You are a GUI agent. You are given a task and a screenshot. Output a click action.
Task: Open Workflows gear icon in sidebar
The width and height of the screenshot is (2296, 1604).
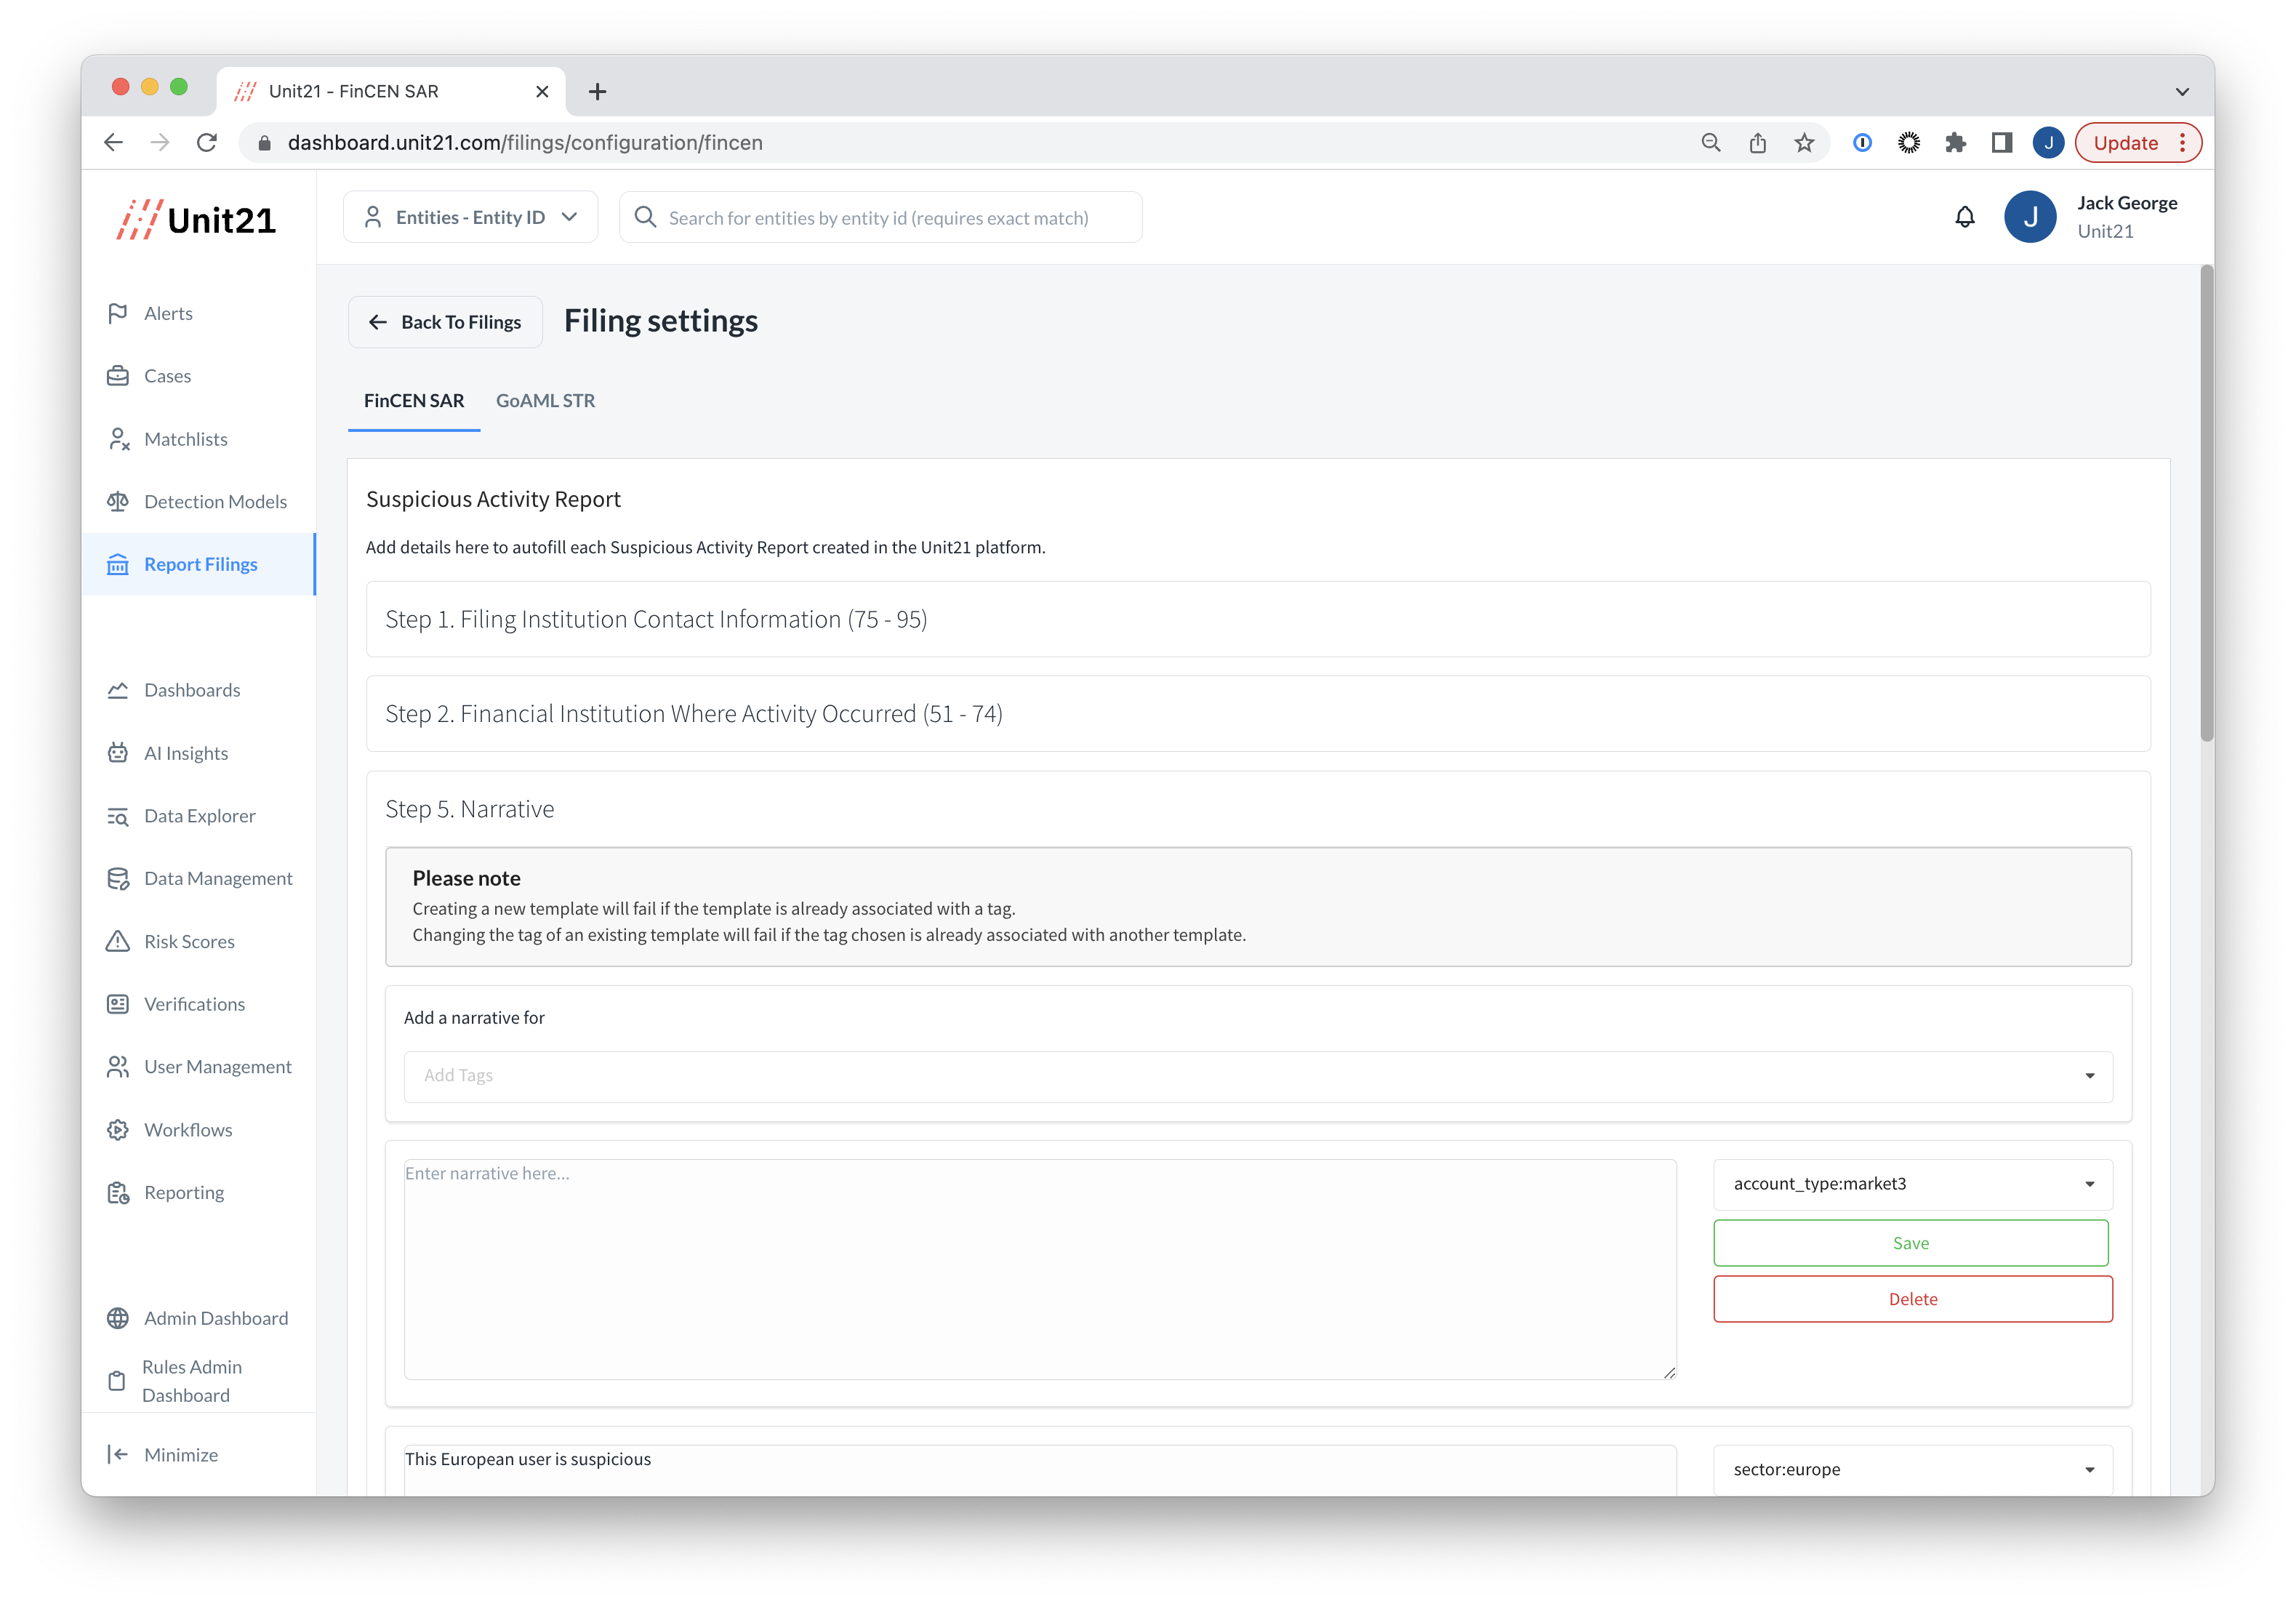tap(118, 1129)
